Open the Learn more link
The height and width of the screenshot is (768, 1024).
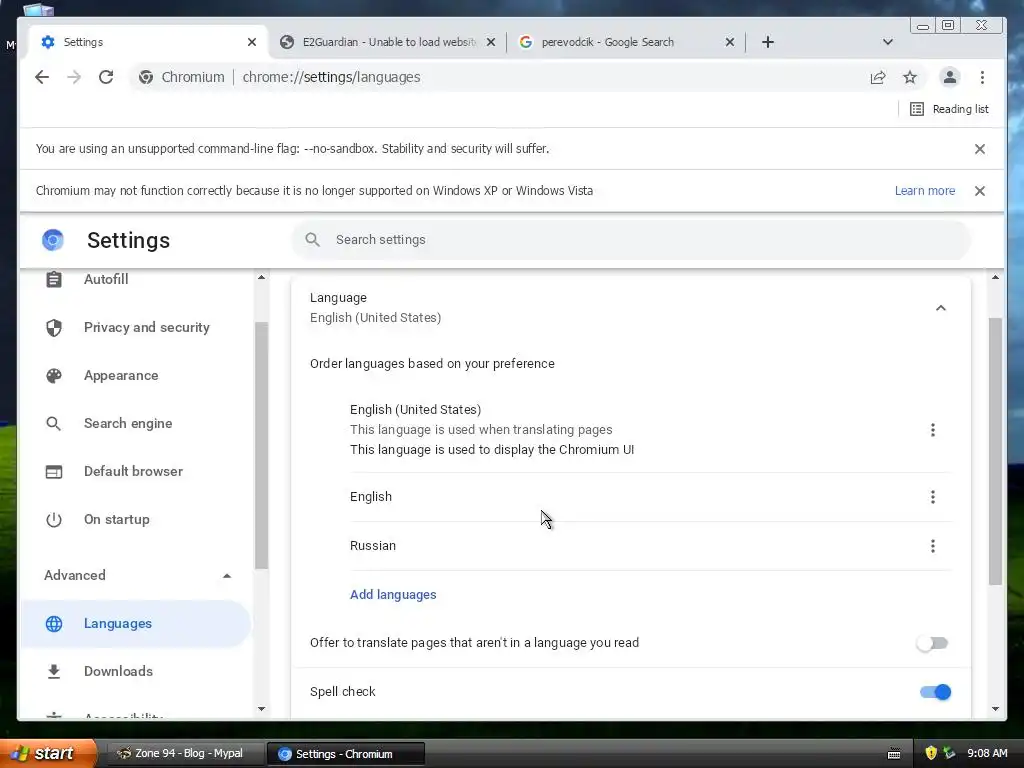click(x=925, y=191)
